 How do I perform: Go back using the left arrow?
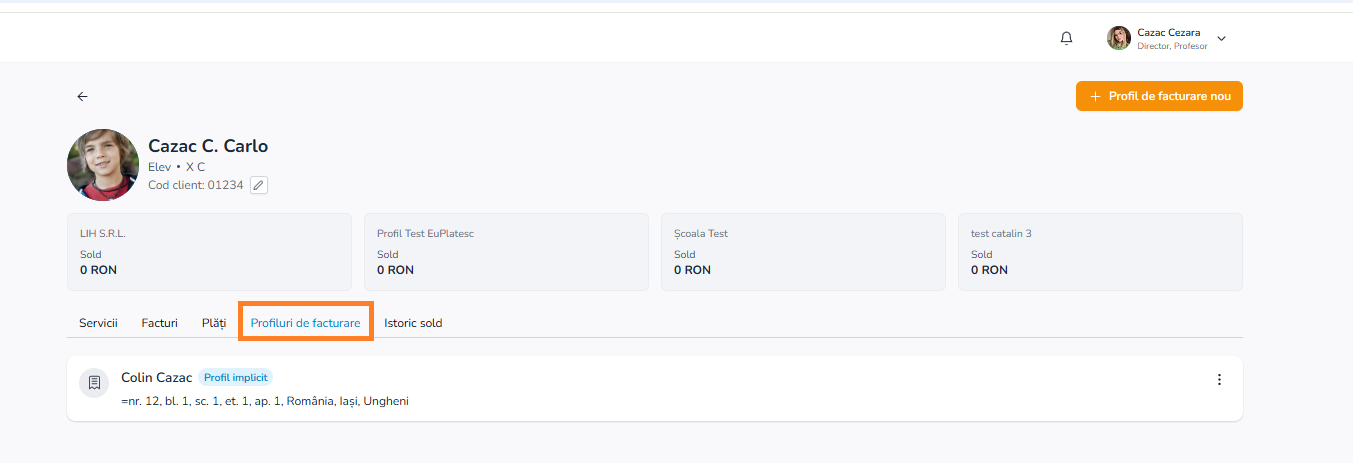pyautogui.click(x=82, y=97)
